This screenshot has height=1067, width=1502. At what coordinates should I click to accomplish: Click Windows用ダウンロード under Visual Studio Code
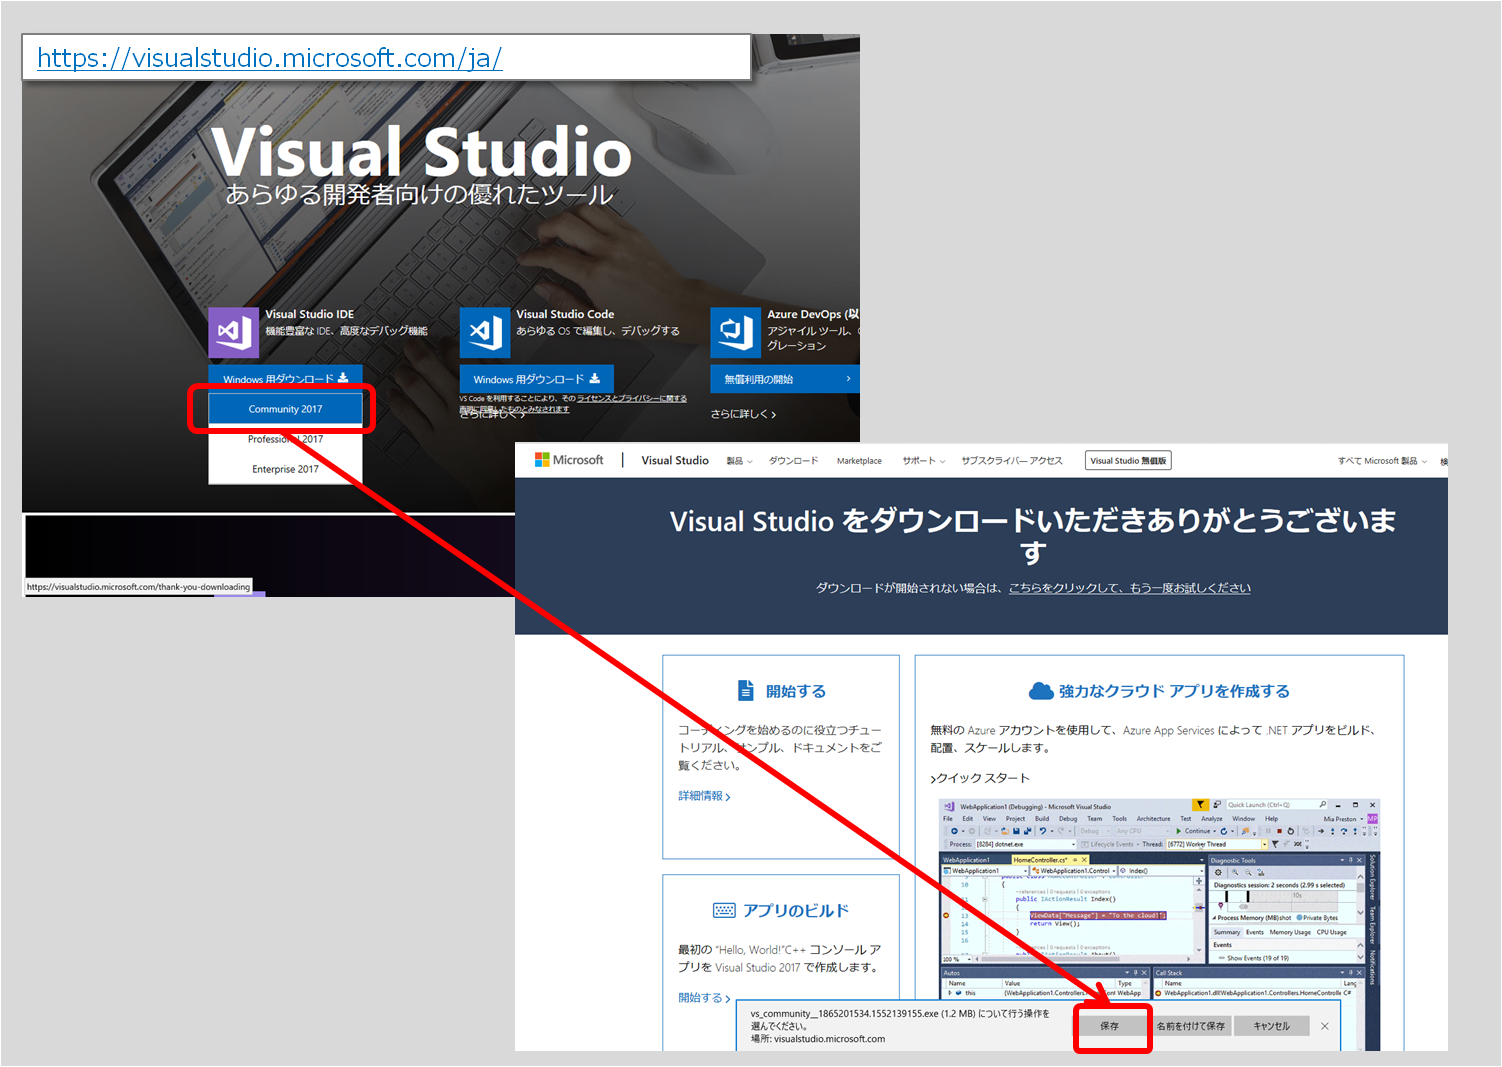[536, 379]
